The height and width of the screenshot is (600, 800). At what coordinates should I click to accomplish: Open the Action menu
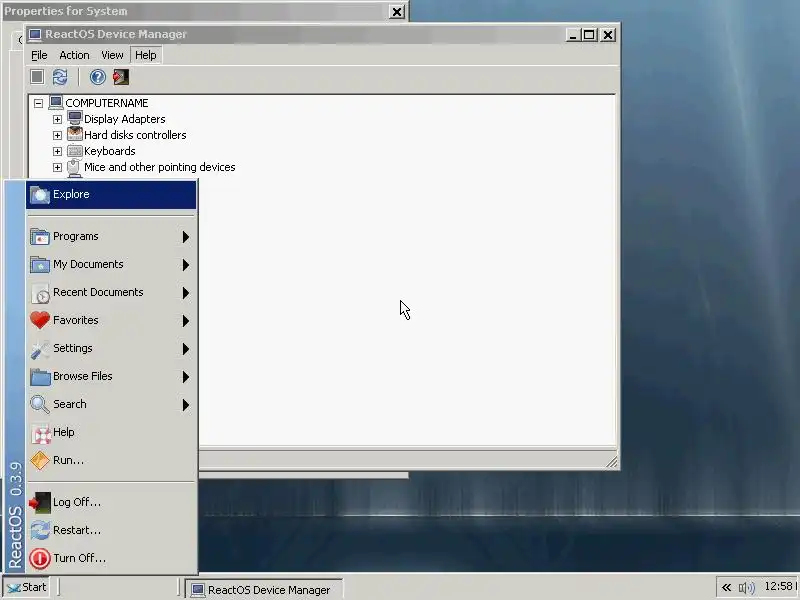[74, 55]
